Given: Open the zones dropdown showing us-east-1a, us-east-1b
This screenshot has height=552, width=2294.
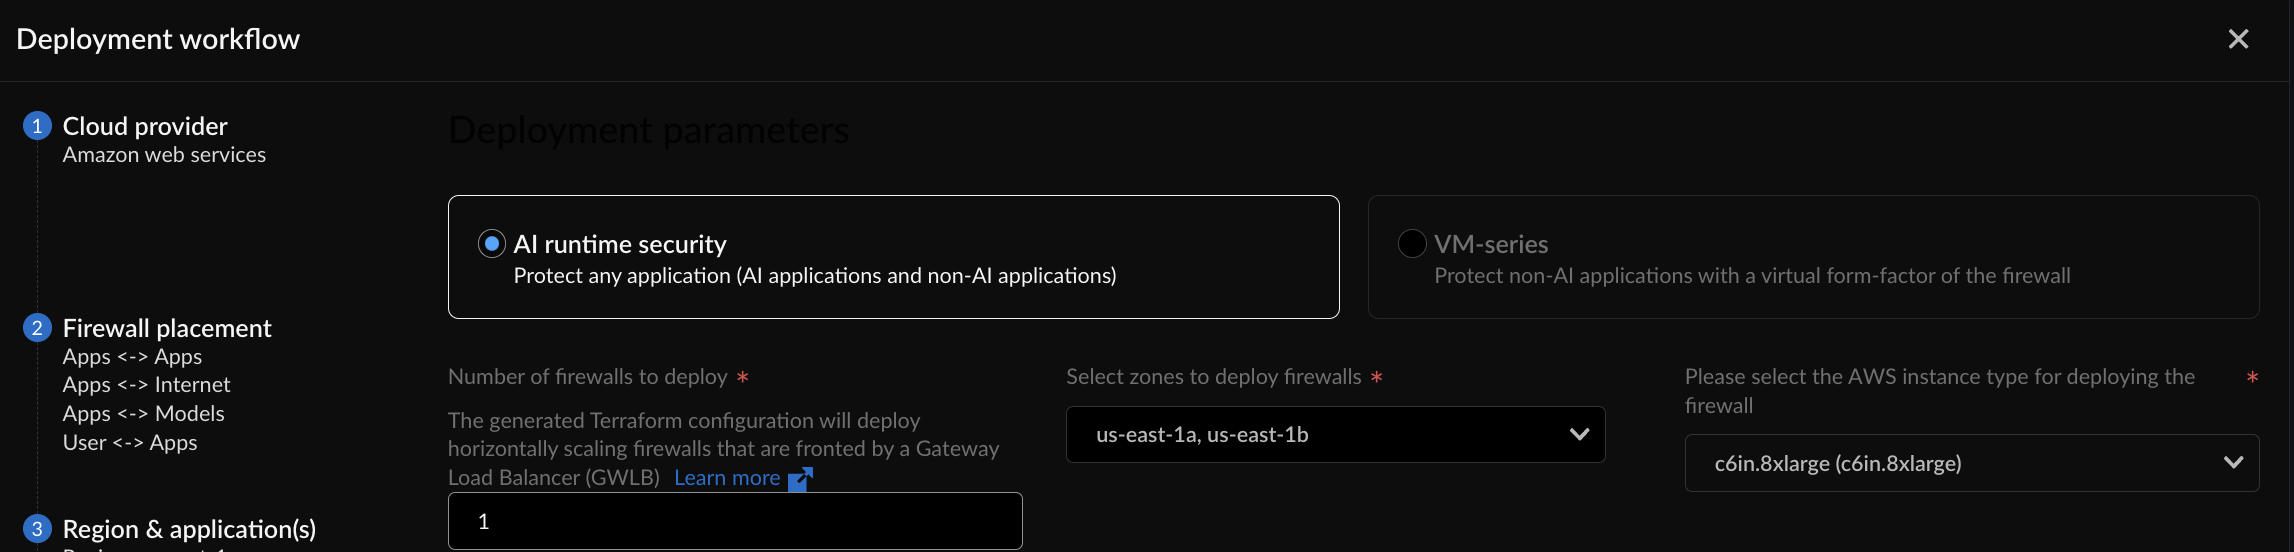Looking at the screenshot, I should [1320, 435].
